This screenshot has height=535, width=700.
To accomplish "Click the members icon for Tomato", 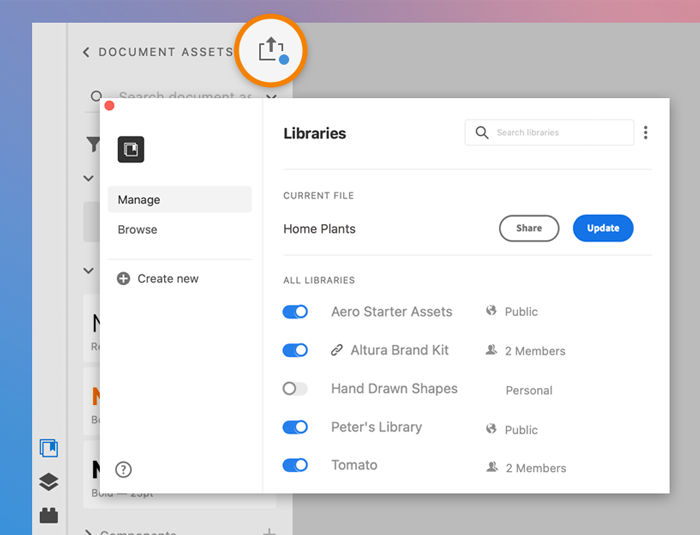I will [492, 467].
